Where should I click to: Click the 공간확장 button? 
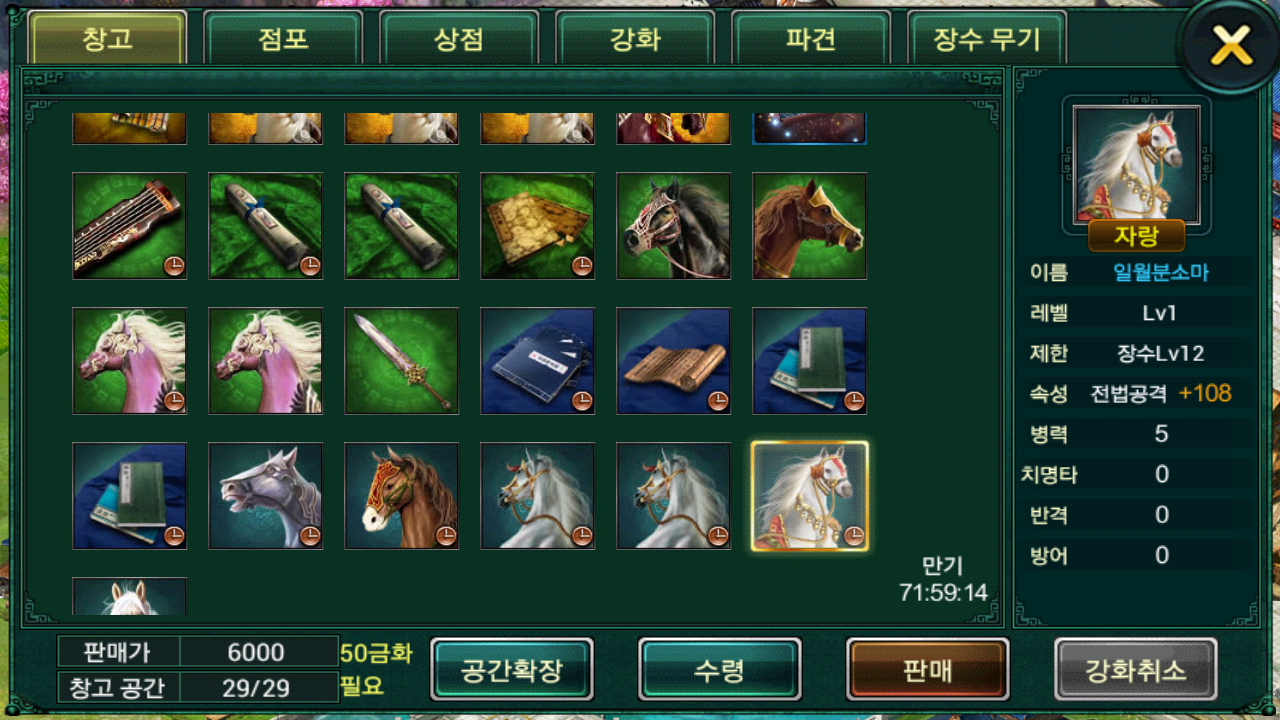pos(512,669)
